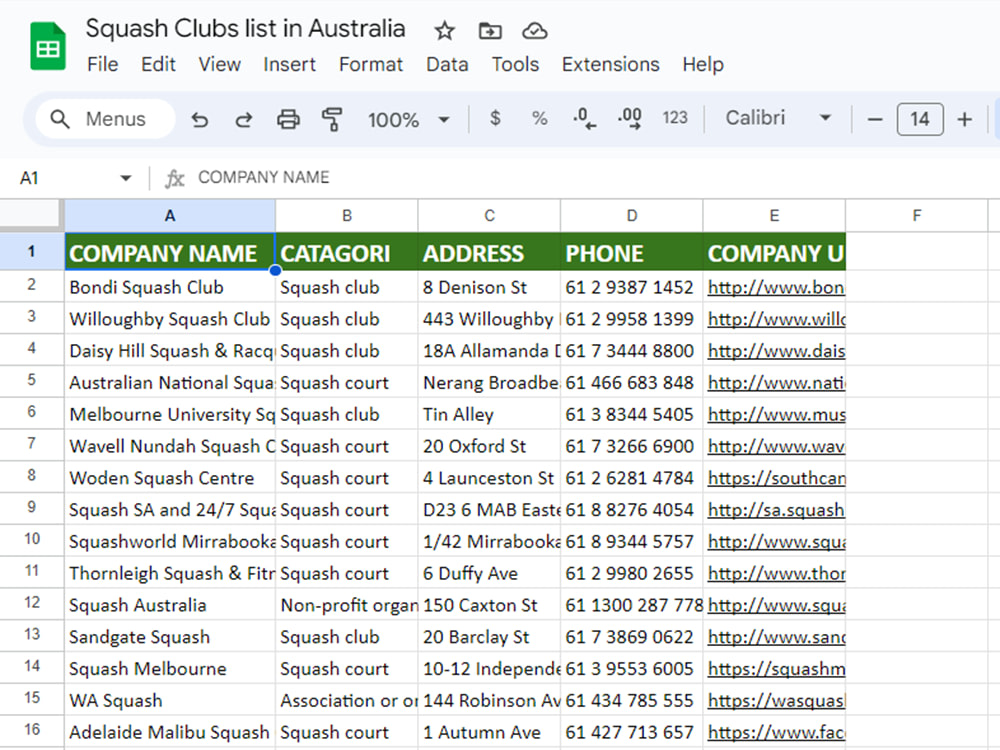Screen dimensions: 1000x750
Task: Open the southcan link for Woden Squash Centre
Action: [776, 478]
